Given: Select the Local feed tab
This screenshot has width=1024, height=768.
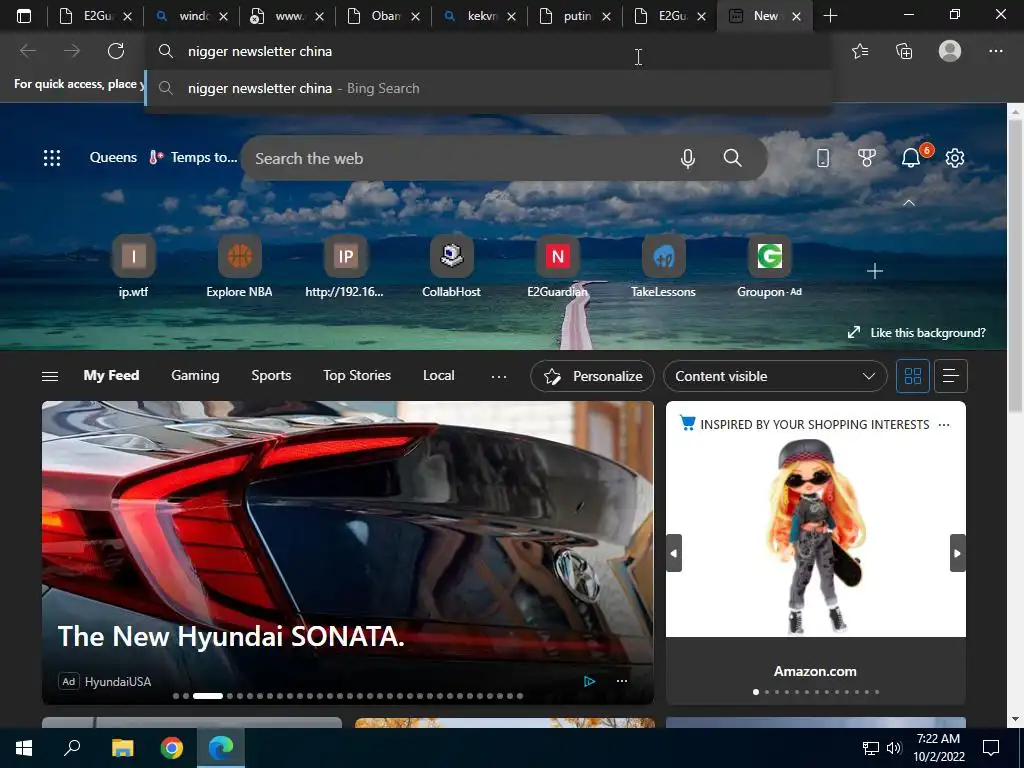Looking at the screenshot, I should click(x=438, y=376).
